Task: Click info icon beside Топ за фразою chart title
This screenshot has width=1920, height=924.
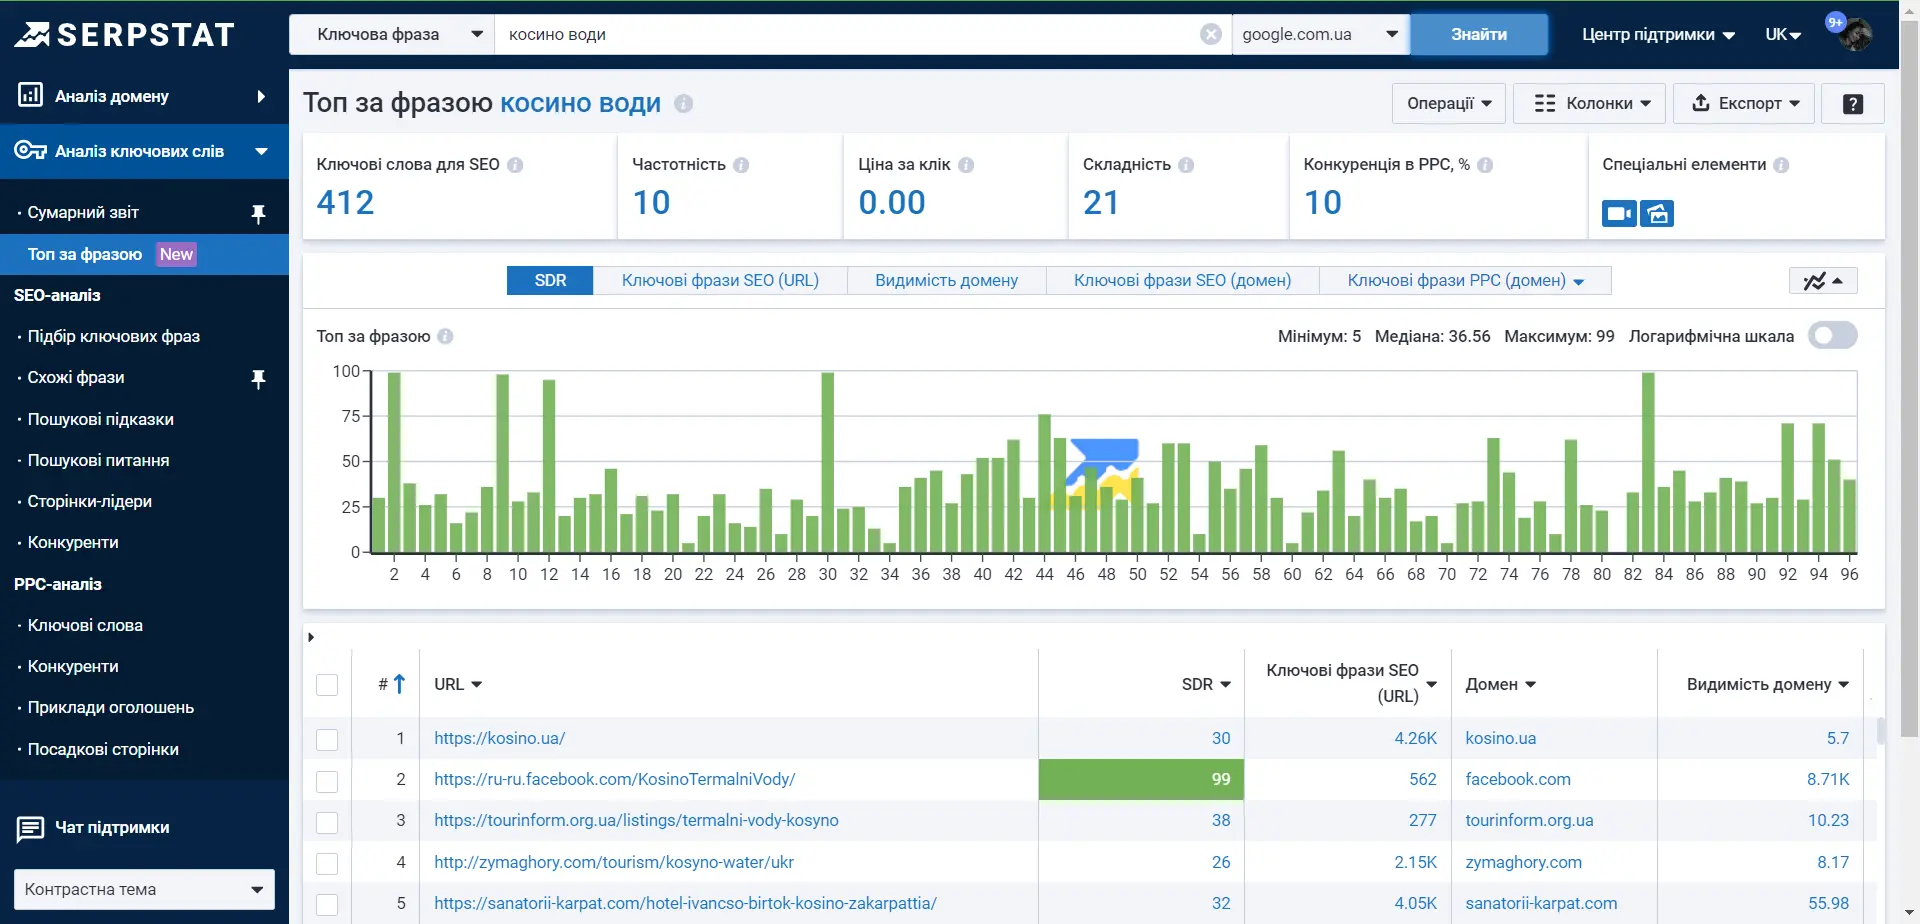Action: click(x=445, y=336)
